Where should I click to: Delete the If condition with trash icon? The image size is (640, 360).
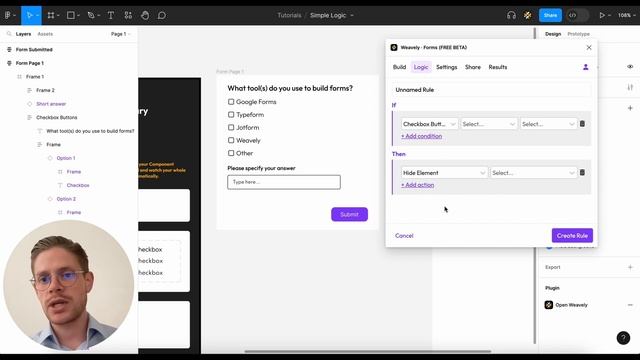(582, 124)
